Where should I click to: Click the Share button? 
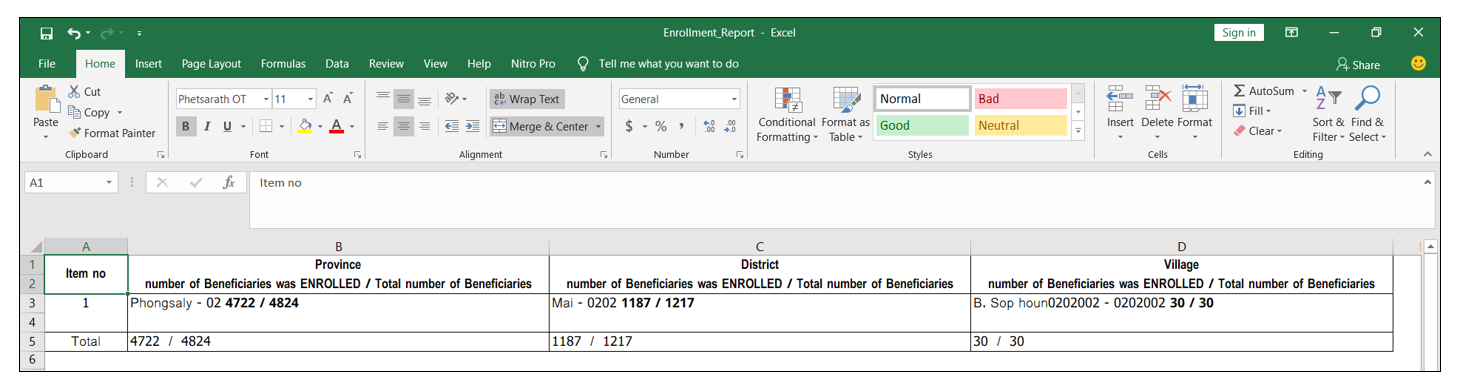tap(1358, 64)
